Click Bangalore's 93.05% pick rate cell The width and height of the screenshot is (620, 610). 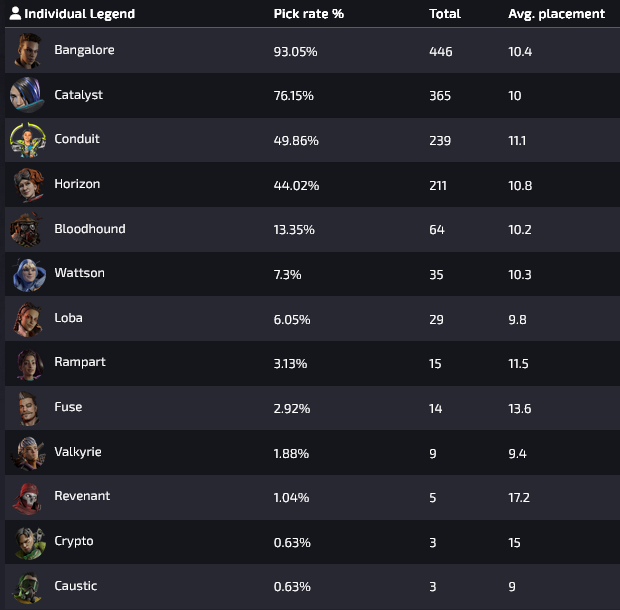click(295, 51)
